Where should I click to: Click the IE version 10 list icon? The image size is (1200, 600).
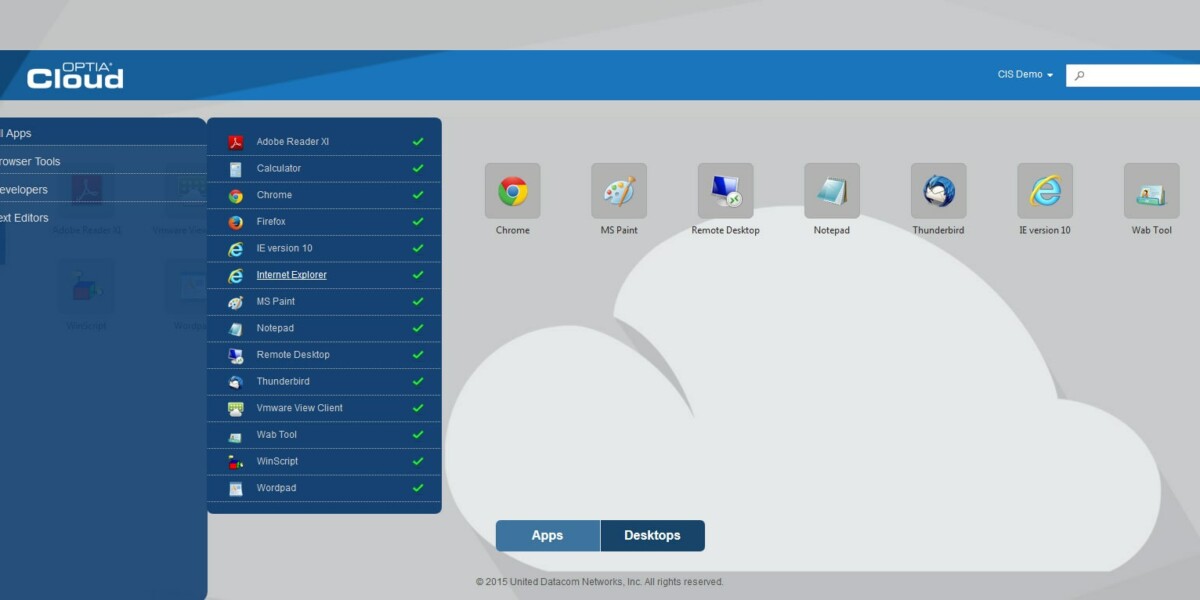236,249
